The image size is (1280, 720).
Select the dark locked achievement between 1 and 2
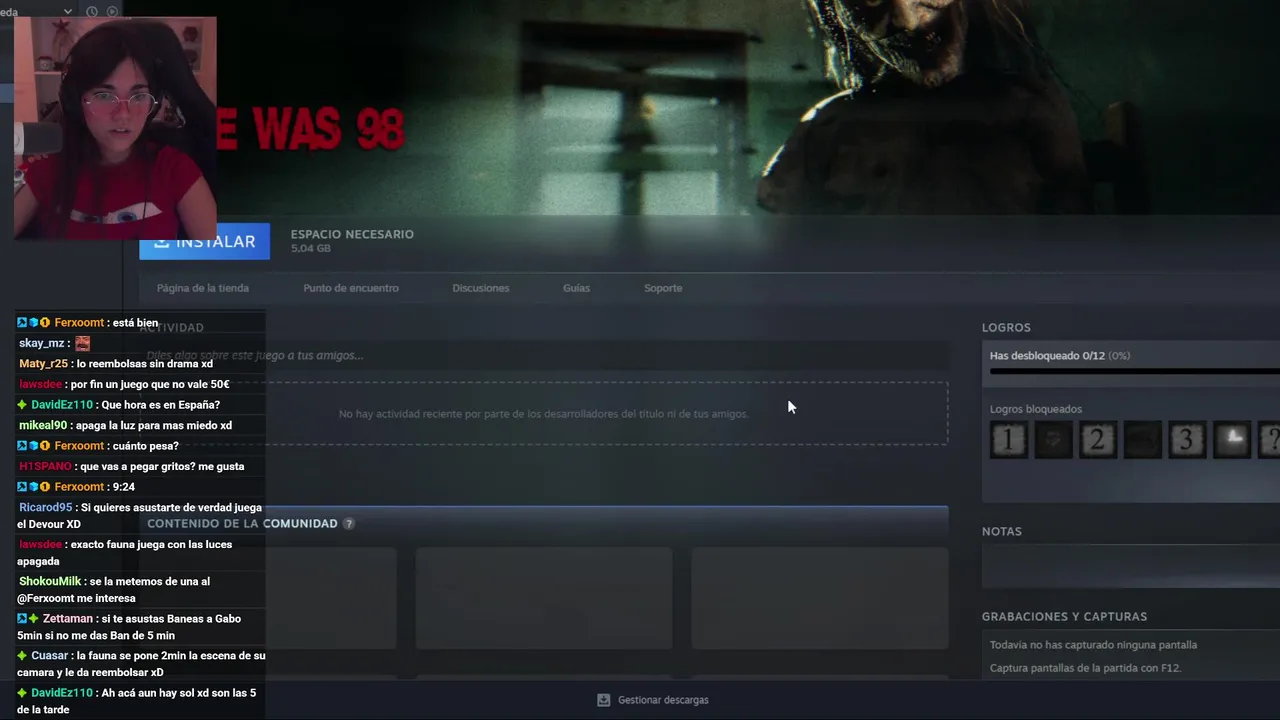tap(1053, 440)
